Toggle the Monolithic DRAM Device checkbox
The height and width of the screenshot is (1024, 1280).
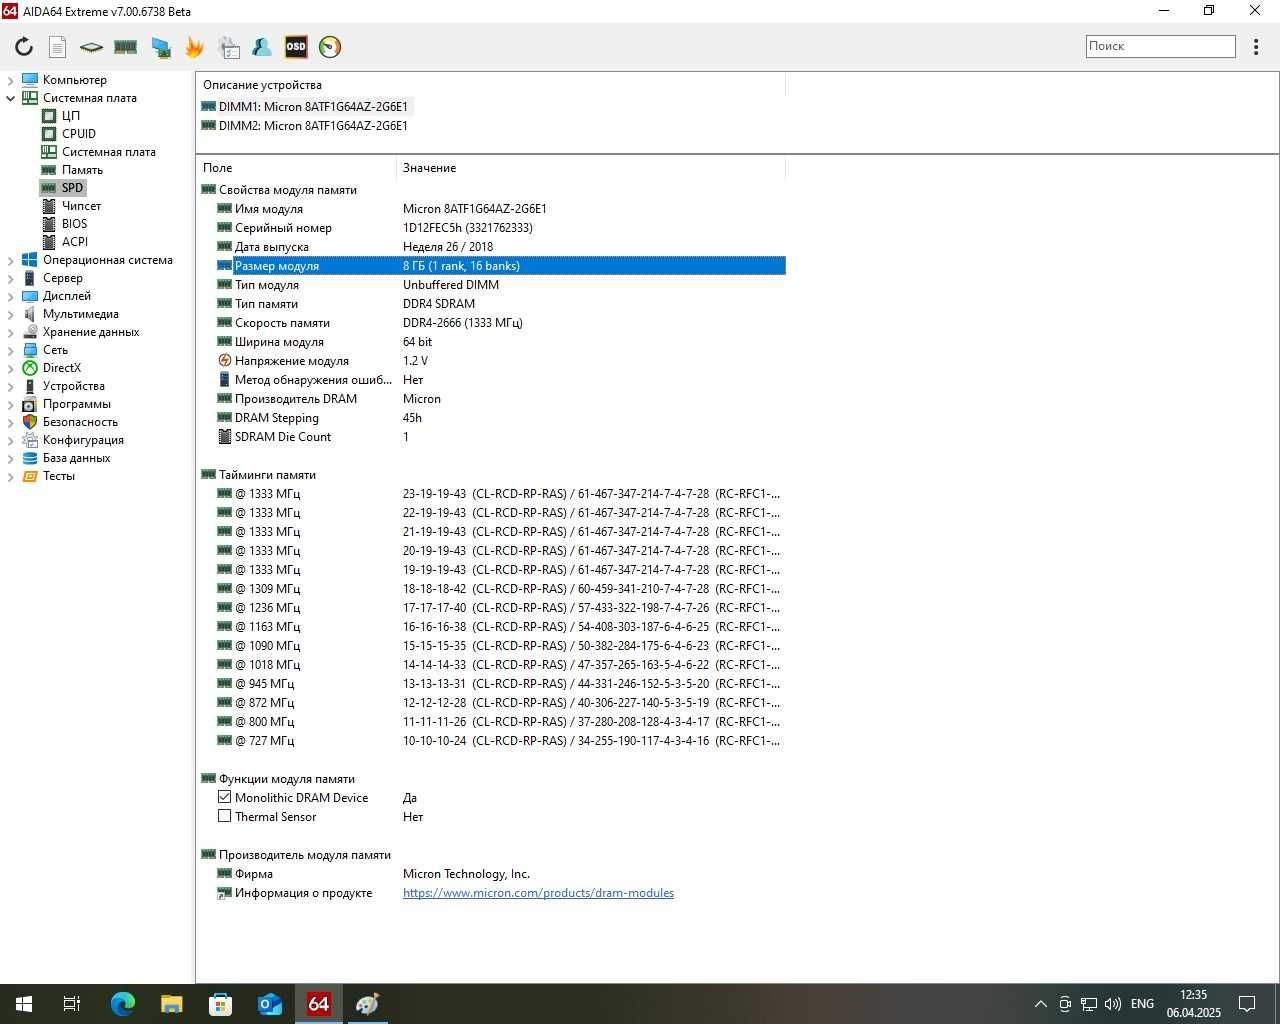224,798
